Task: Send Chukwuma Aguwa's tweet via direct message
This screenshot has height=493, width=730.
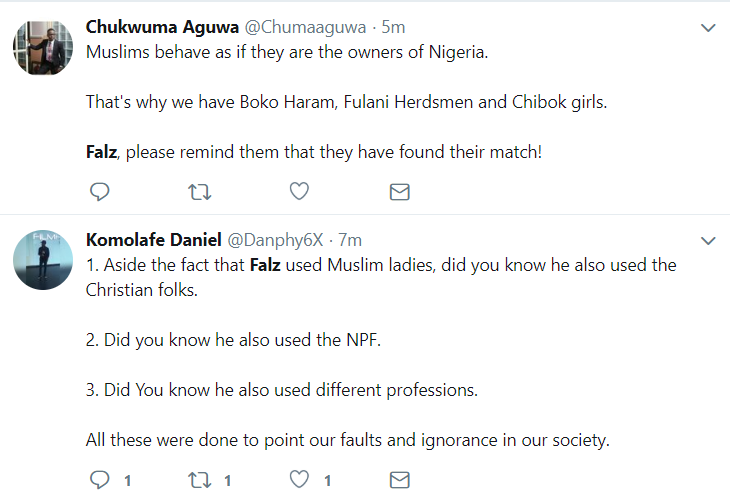Action: click(x=399, y=191)
